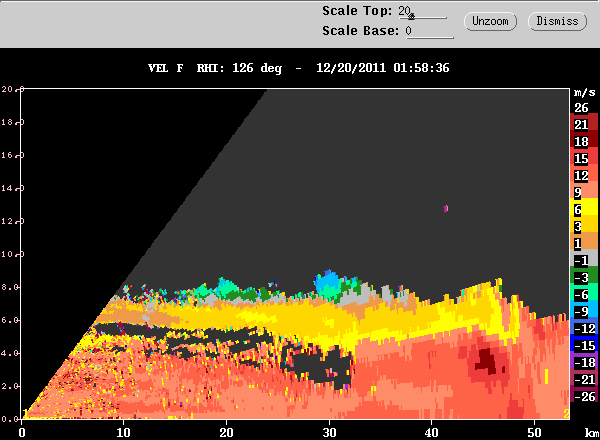Click the 30 km range axis label
This screenshot has height=440, width=600.
pos(329,433)
